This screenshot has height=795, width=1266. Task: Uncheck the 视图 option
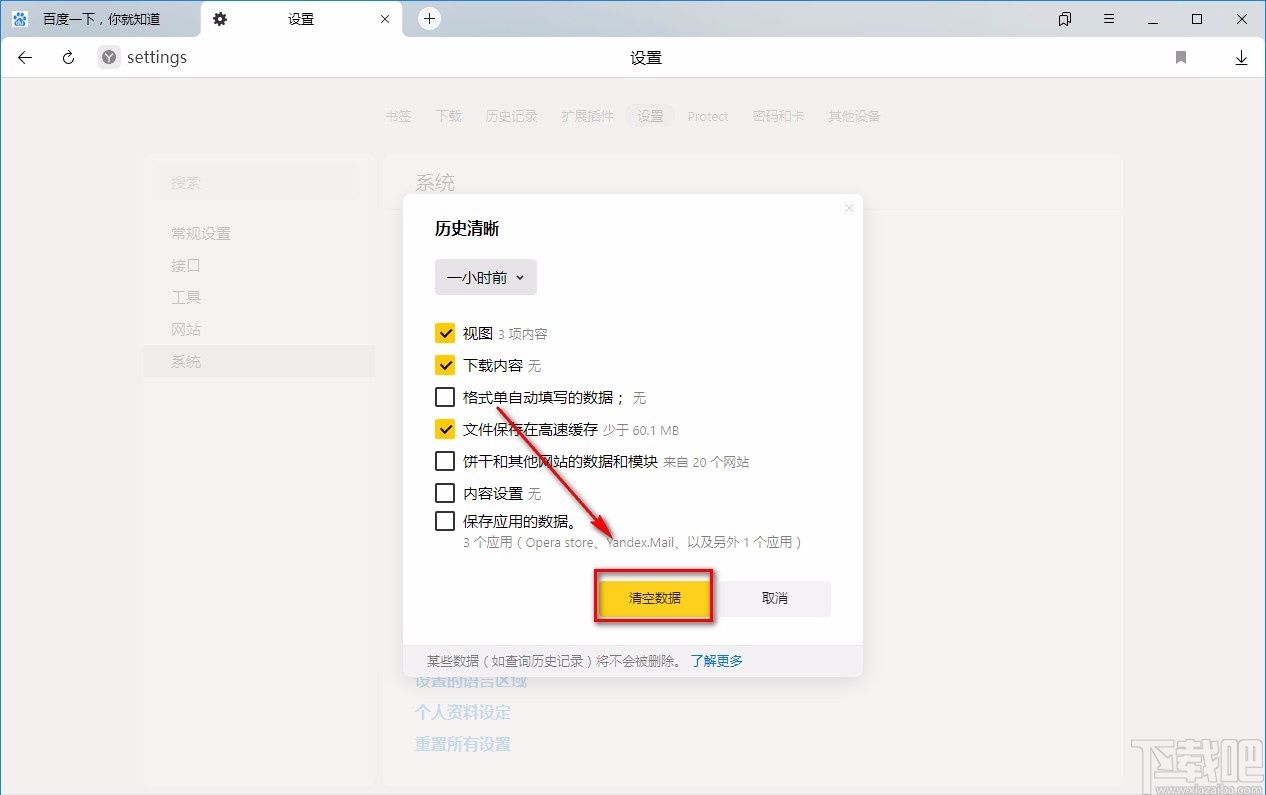coord(445,333)
